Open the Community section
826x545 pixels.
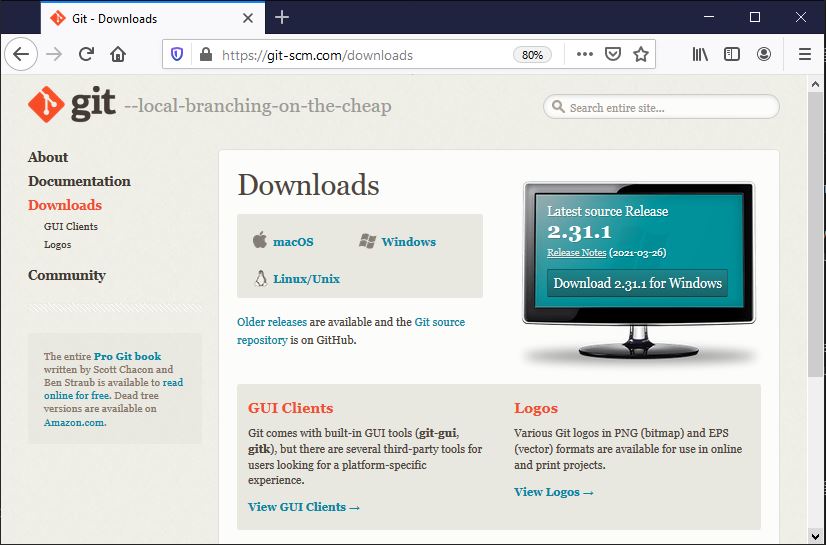point(67,275)
